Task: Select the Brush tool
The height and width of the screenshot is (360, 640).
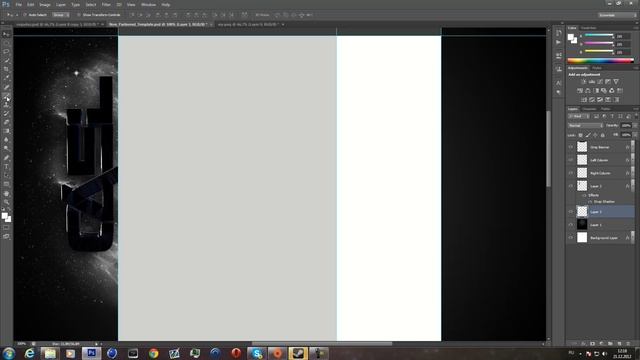Action: click(x=6, y=96)
